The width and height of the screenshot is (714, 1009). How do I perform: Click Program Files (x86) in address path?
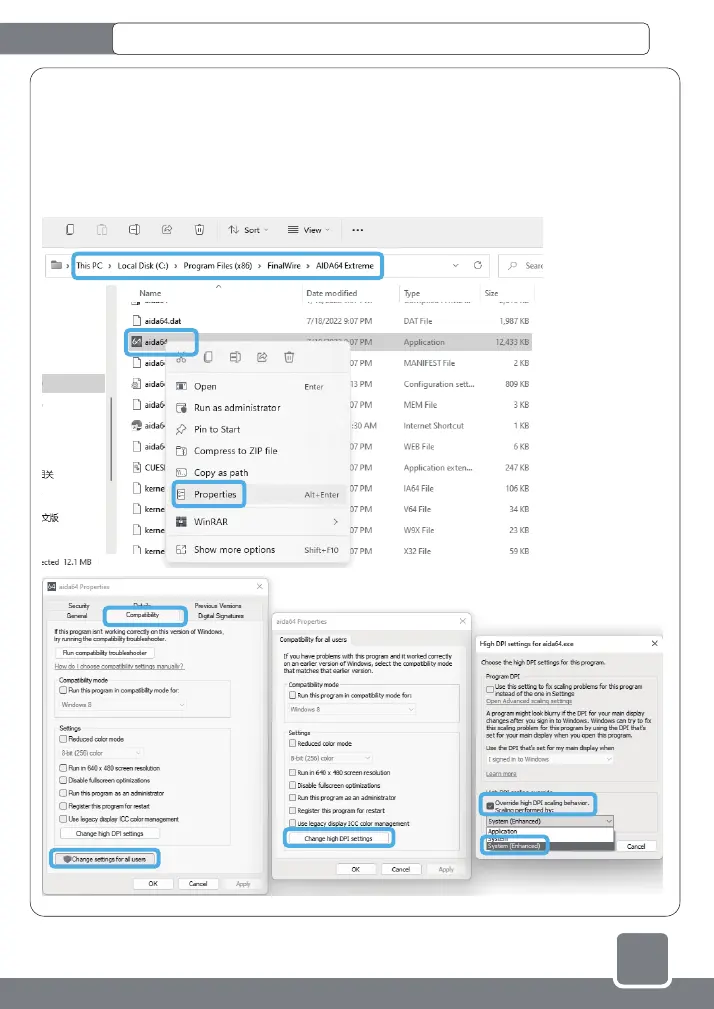(x=217, y=265)
